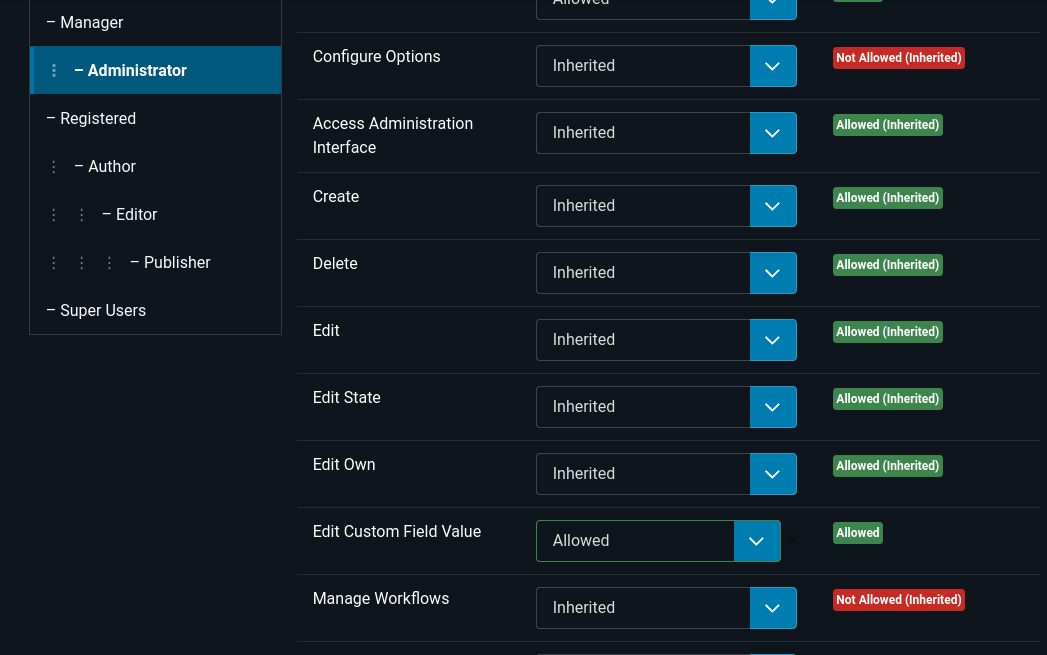Open the Edit State permission dropdown

tap(666, 407)
